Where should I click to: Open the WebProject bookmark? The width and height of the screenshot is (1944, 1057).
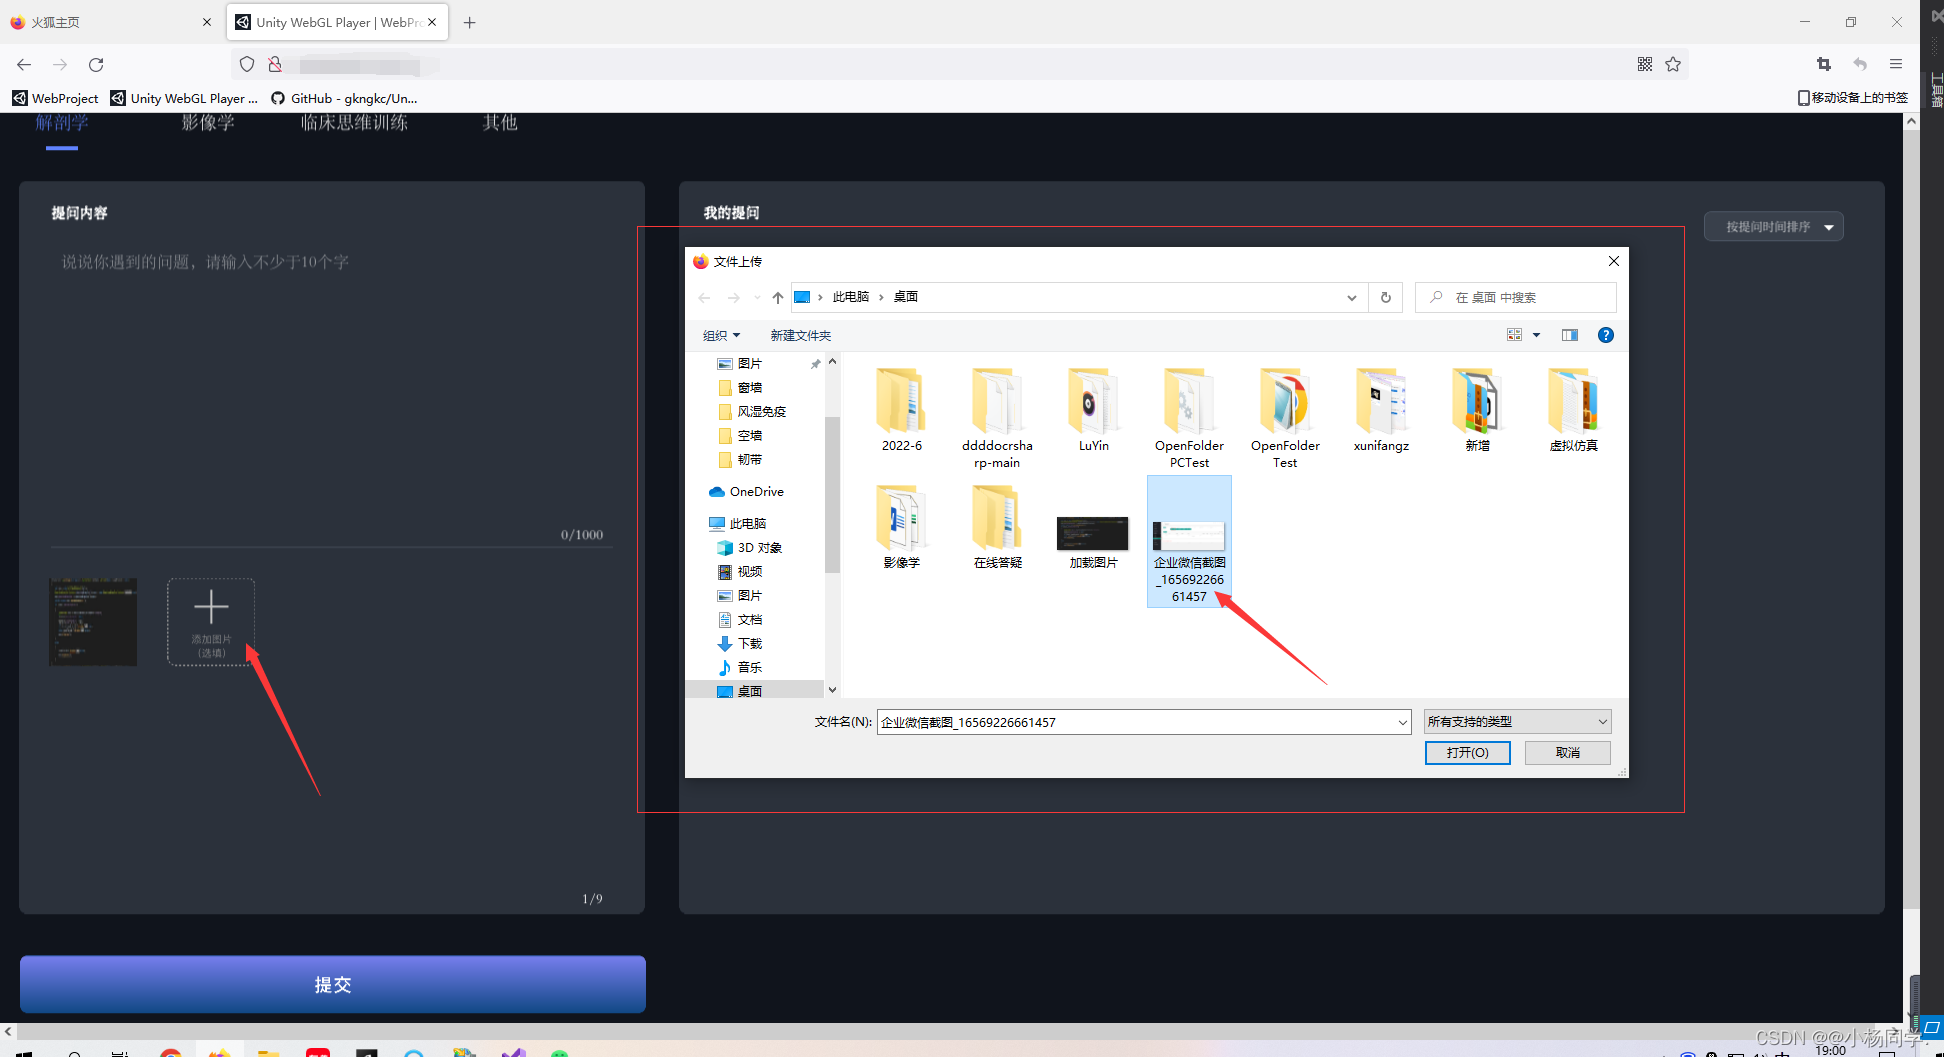[56, 98]
